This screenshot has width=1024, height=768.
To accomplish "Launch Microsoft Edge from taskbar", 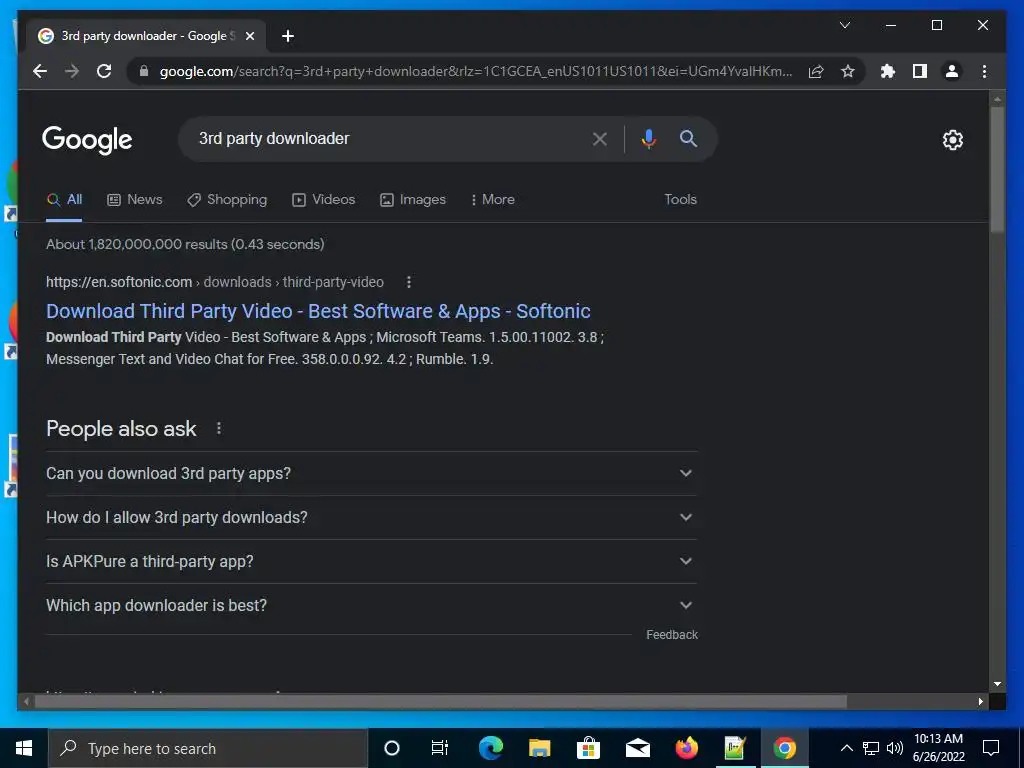I will click(490, 748).
